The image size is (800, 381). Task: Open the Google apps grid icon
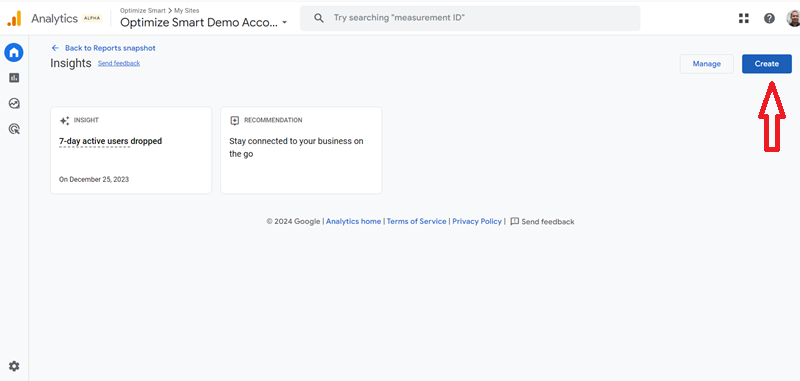click(744, 18)
